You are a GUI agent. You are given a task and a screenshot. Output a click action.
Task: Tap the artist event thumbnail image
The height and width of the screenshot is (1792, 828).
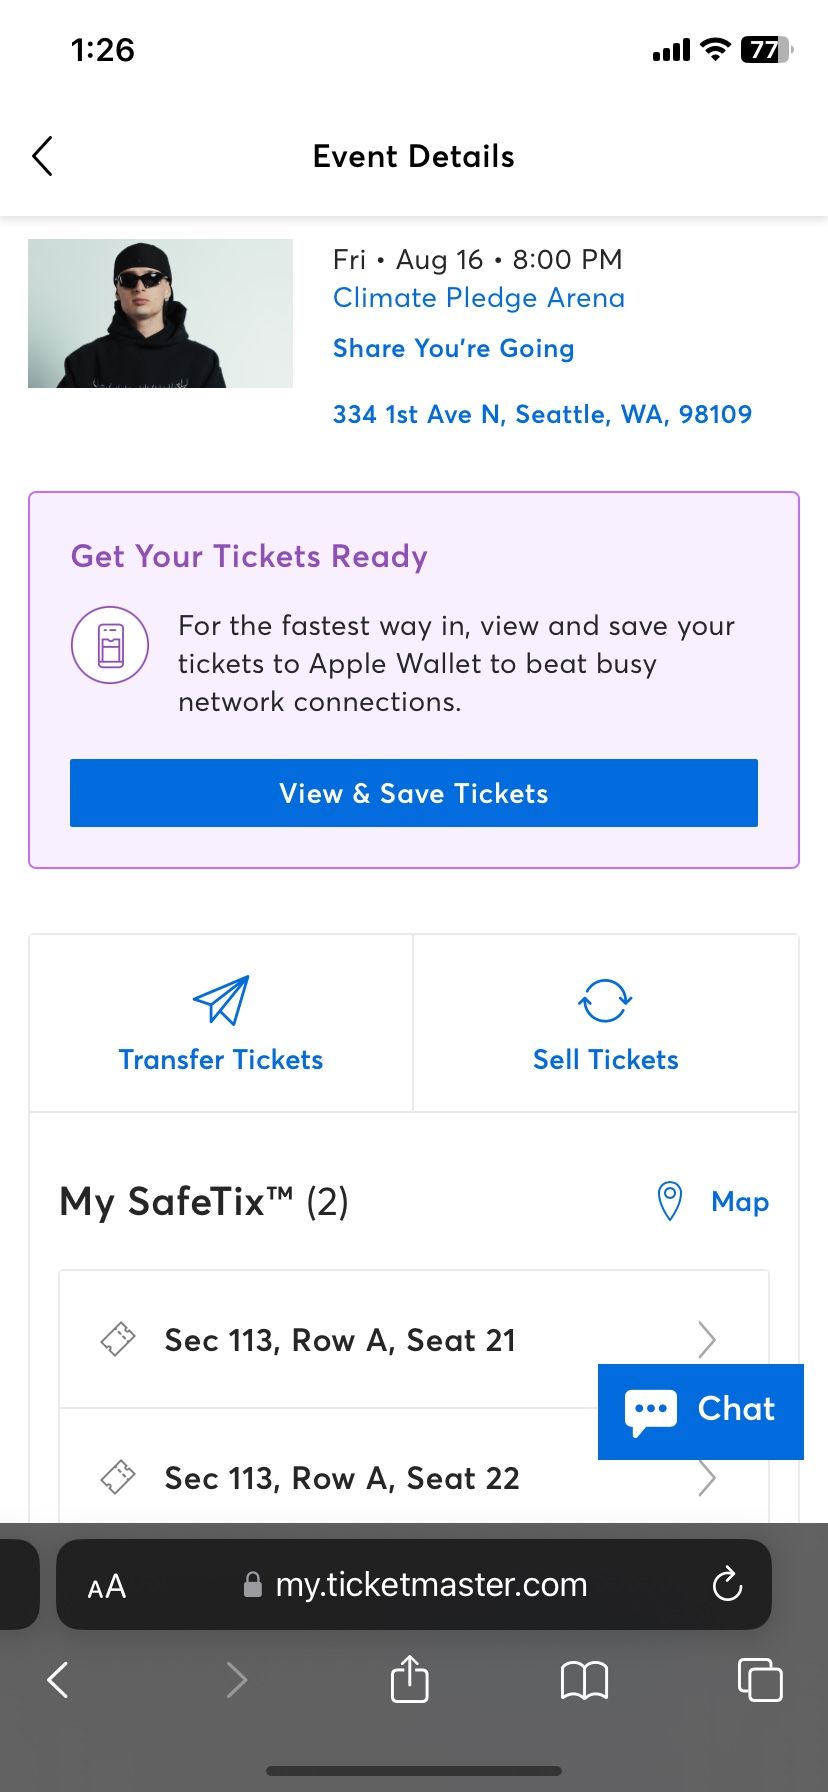click(160, 313)
